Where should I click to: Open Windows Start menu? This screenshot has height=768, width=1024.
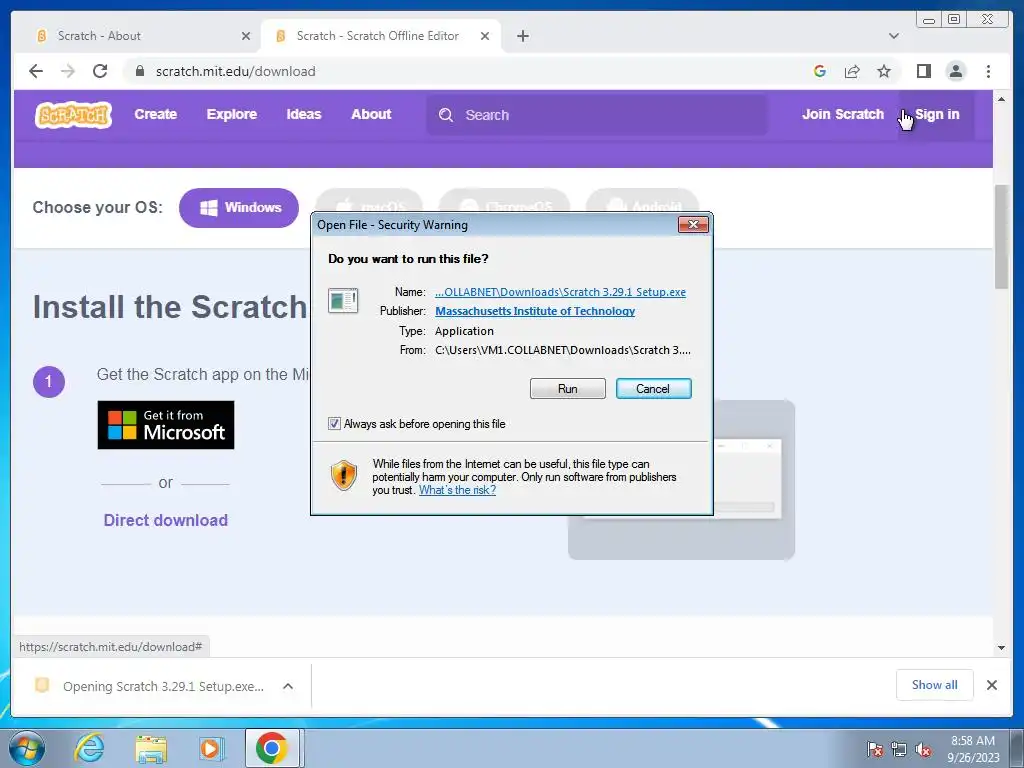(x=26, y=748)
